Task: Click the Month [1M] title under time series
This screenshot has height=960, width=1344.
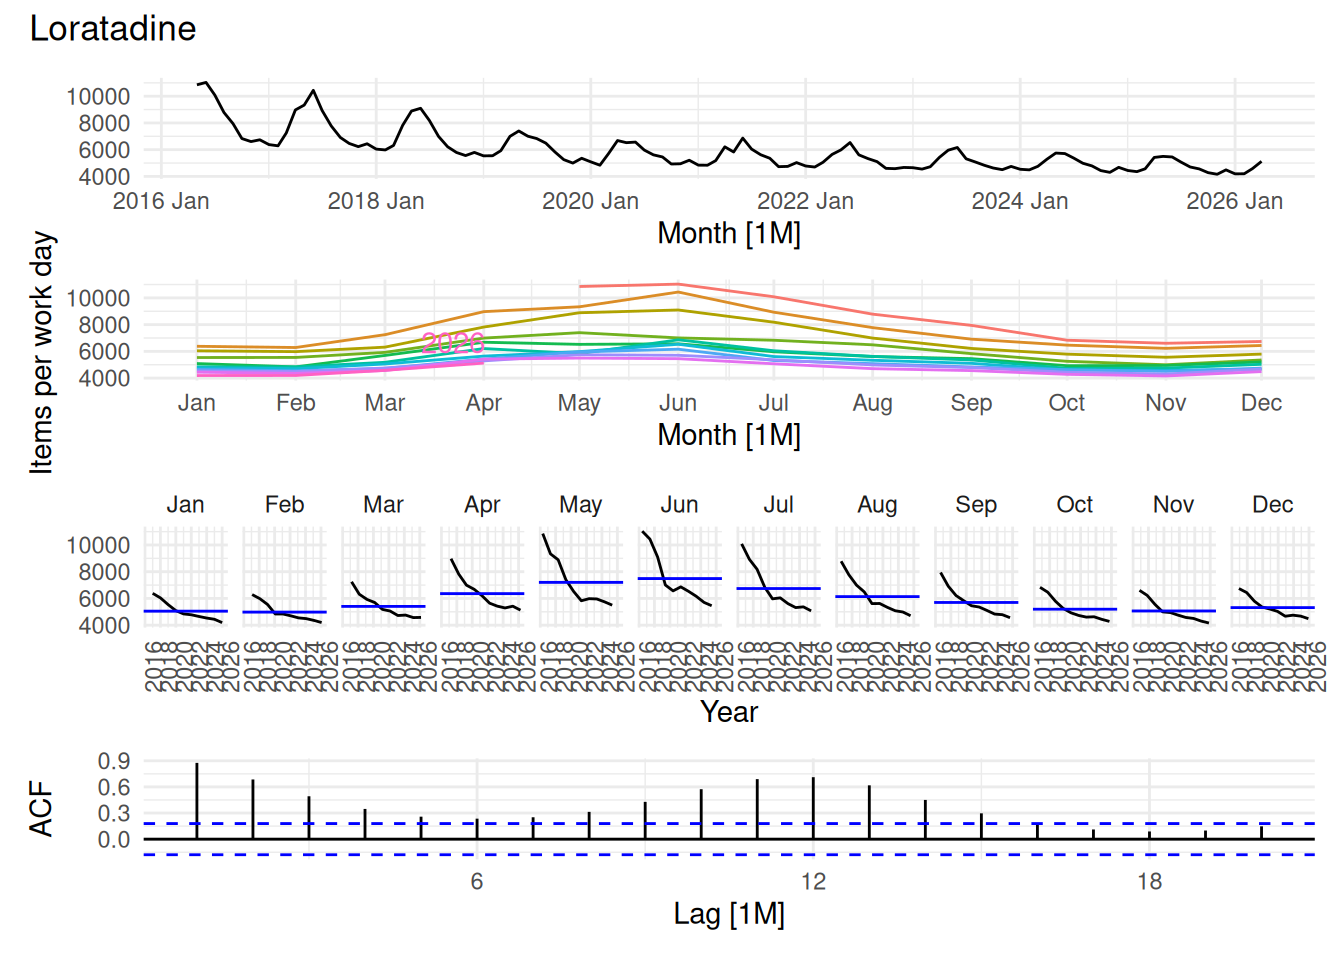Action: click(x=729, y=233)
